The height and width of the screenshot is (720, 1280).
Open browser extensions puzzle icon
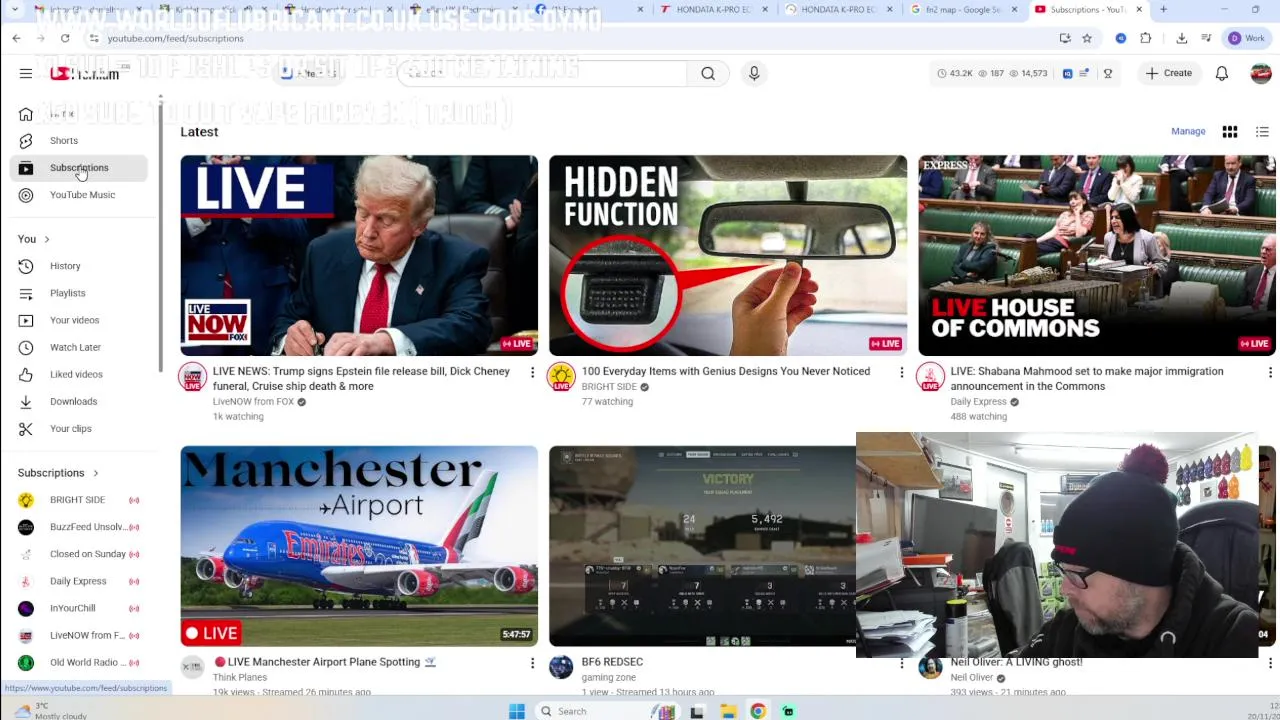[x=1146, y=38]
